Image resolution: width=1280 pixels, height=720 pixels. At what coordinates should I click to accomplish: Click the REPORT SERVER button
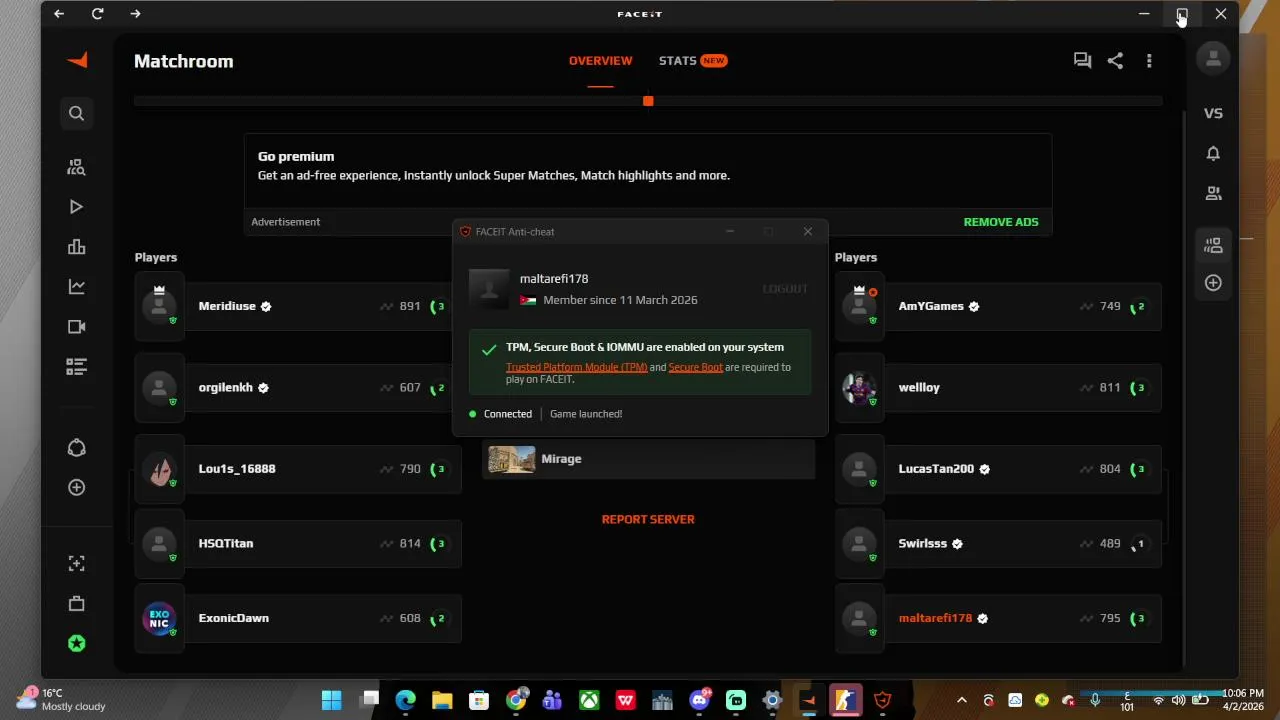(x=648, y=519)
